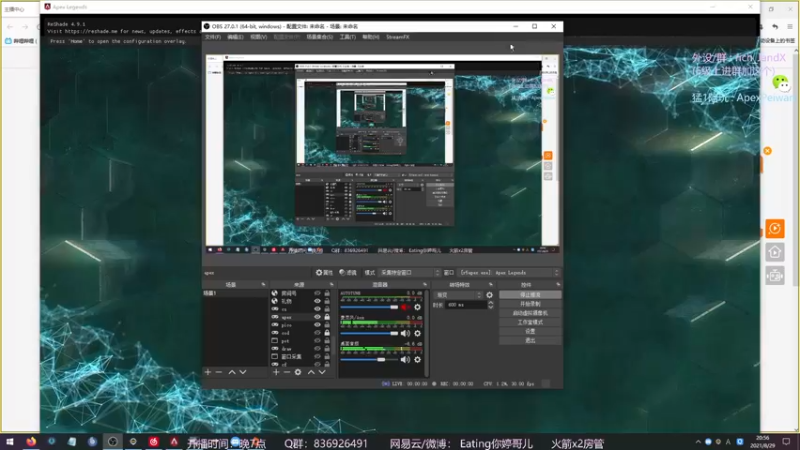The height and width of the screenshot is (450, 800).
Task: Open the transition type dropdown
Action: point(458,295)
